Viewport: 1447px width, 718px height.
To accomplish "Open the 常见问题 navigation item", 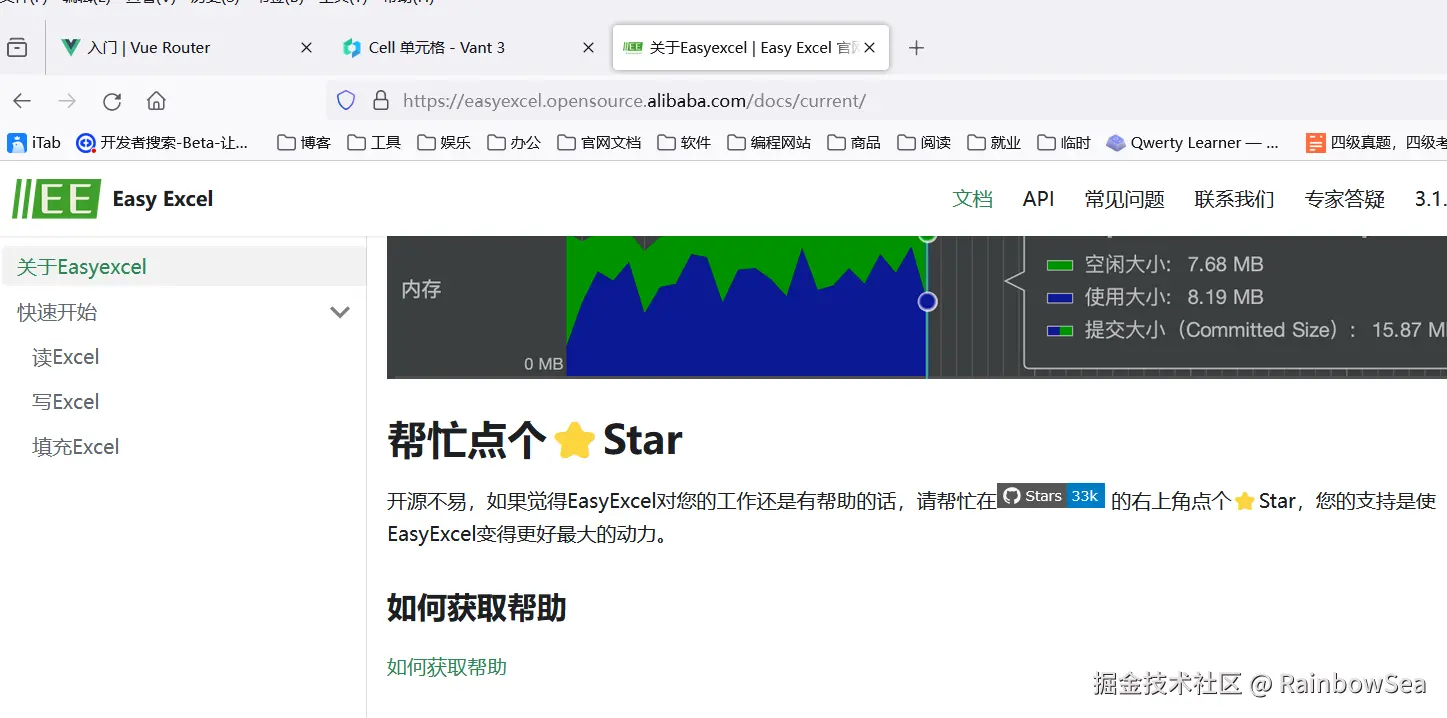I will pyautogui.click(x=1124, y=199).
